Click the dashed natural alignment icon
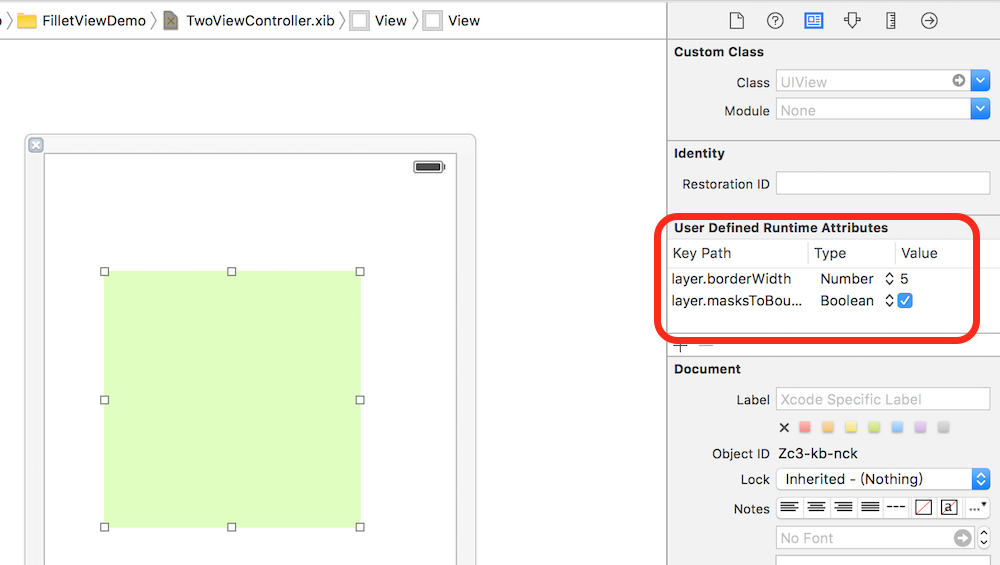The width and height of the screenshot is (1000, 565). 896,508
